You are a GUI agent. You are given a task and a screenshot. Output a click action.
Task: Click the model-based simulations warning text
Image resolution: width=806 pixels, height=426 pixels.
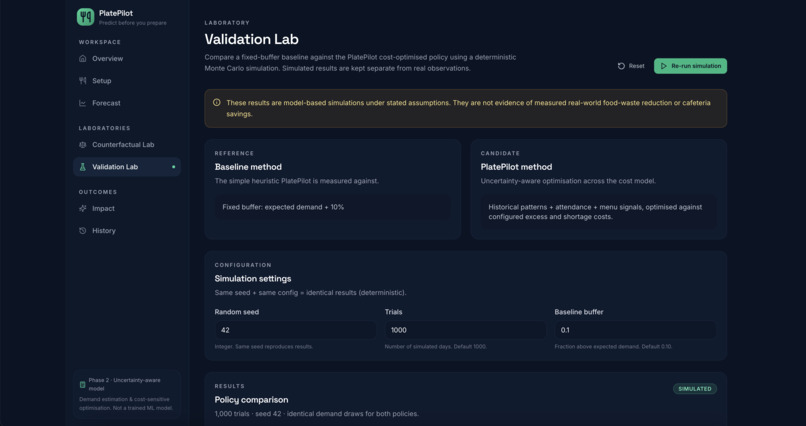point(468,108)
